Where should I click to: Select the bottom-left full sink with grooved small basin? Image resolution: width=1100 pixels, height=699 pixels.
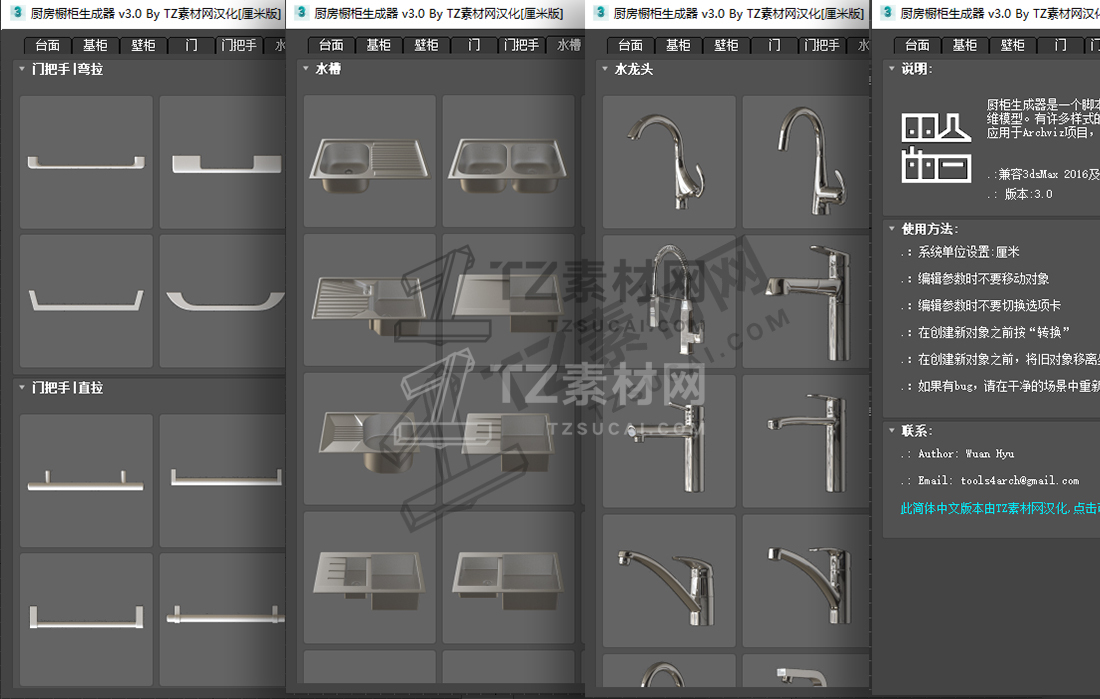pyautogui.click(x=370, y=578)
